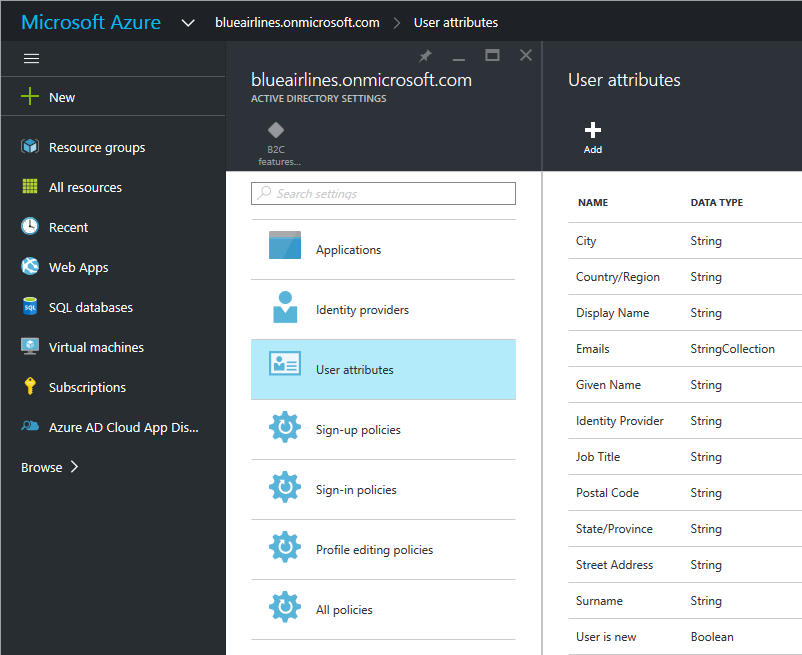Click the Applications tile icon
802x655 pixels.
(285, 245)
